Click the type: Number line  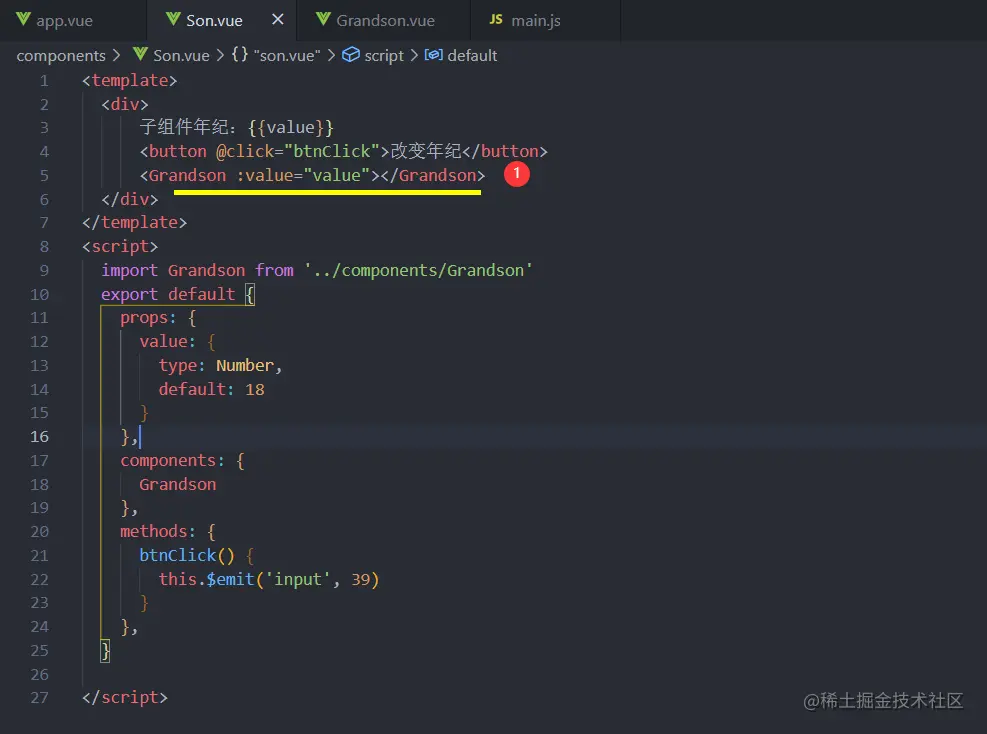click(220, 365)
